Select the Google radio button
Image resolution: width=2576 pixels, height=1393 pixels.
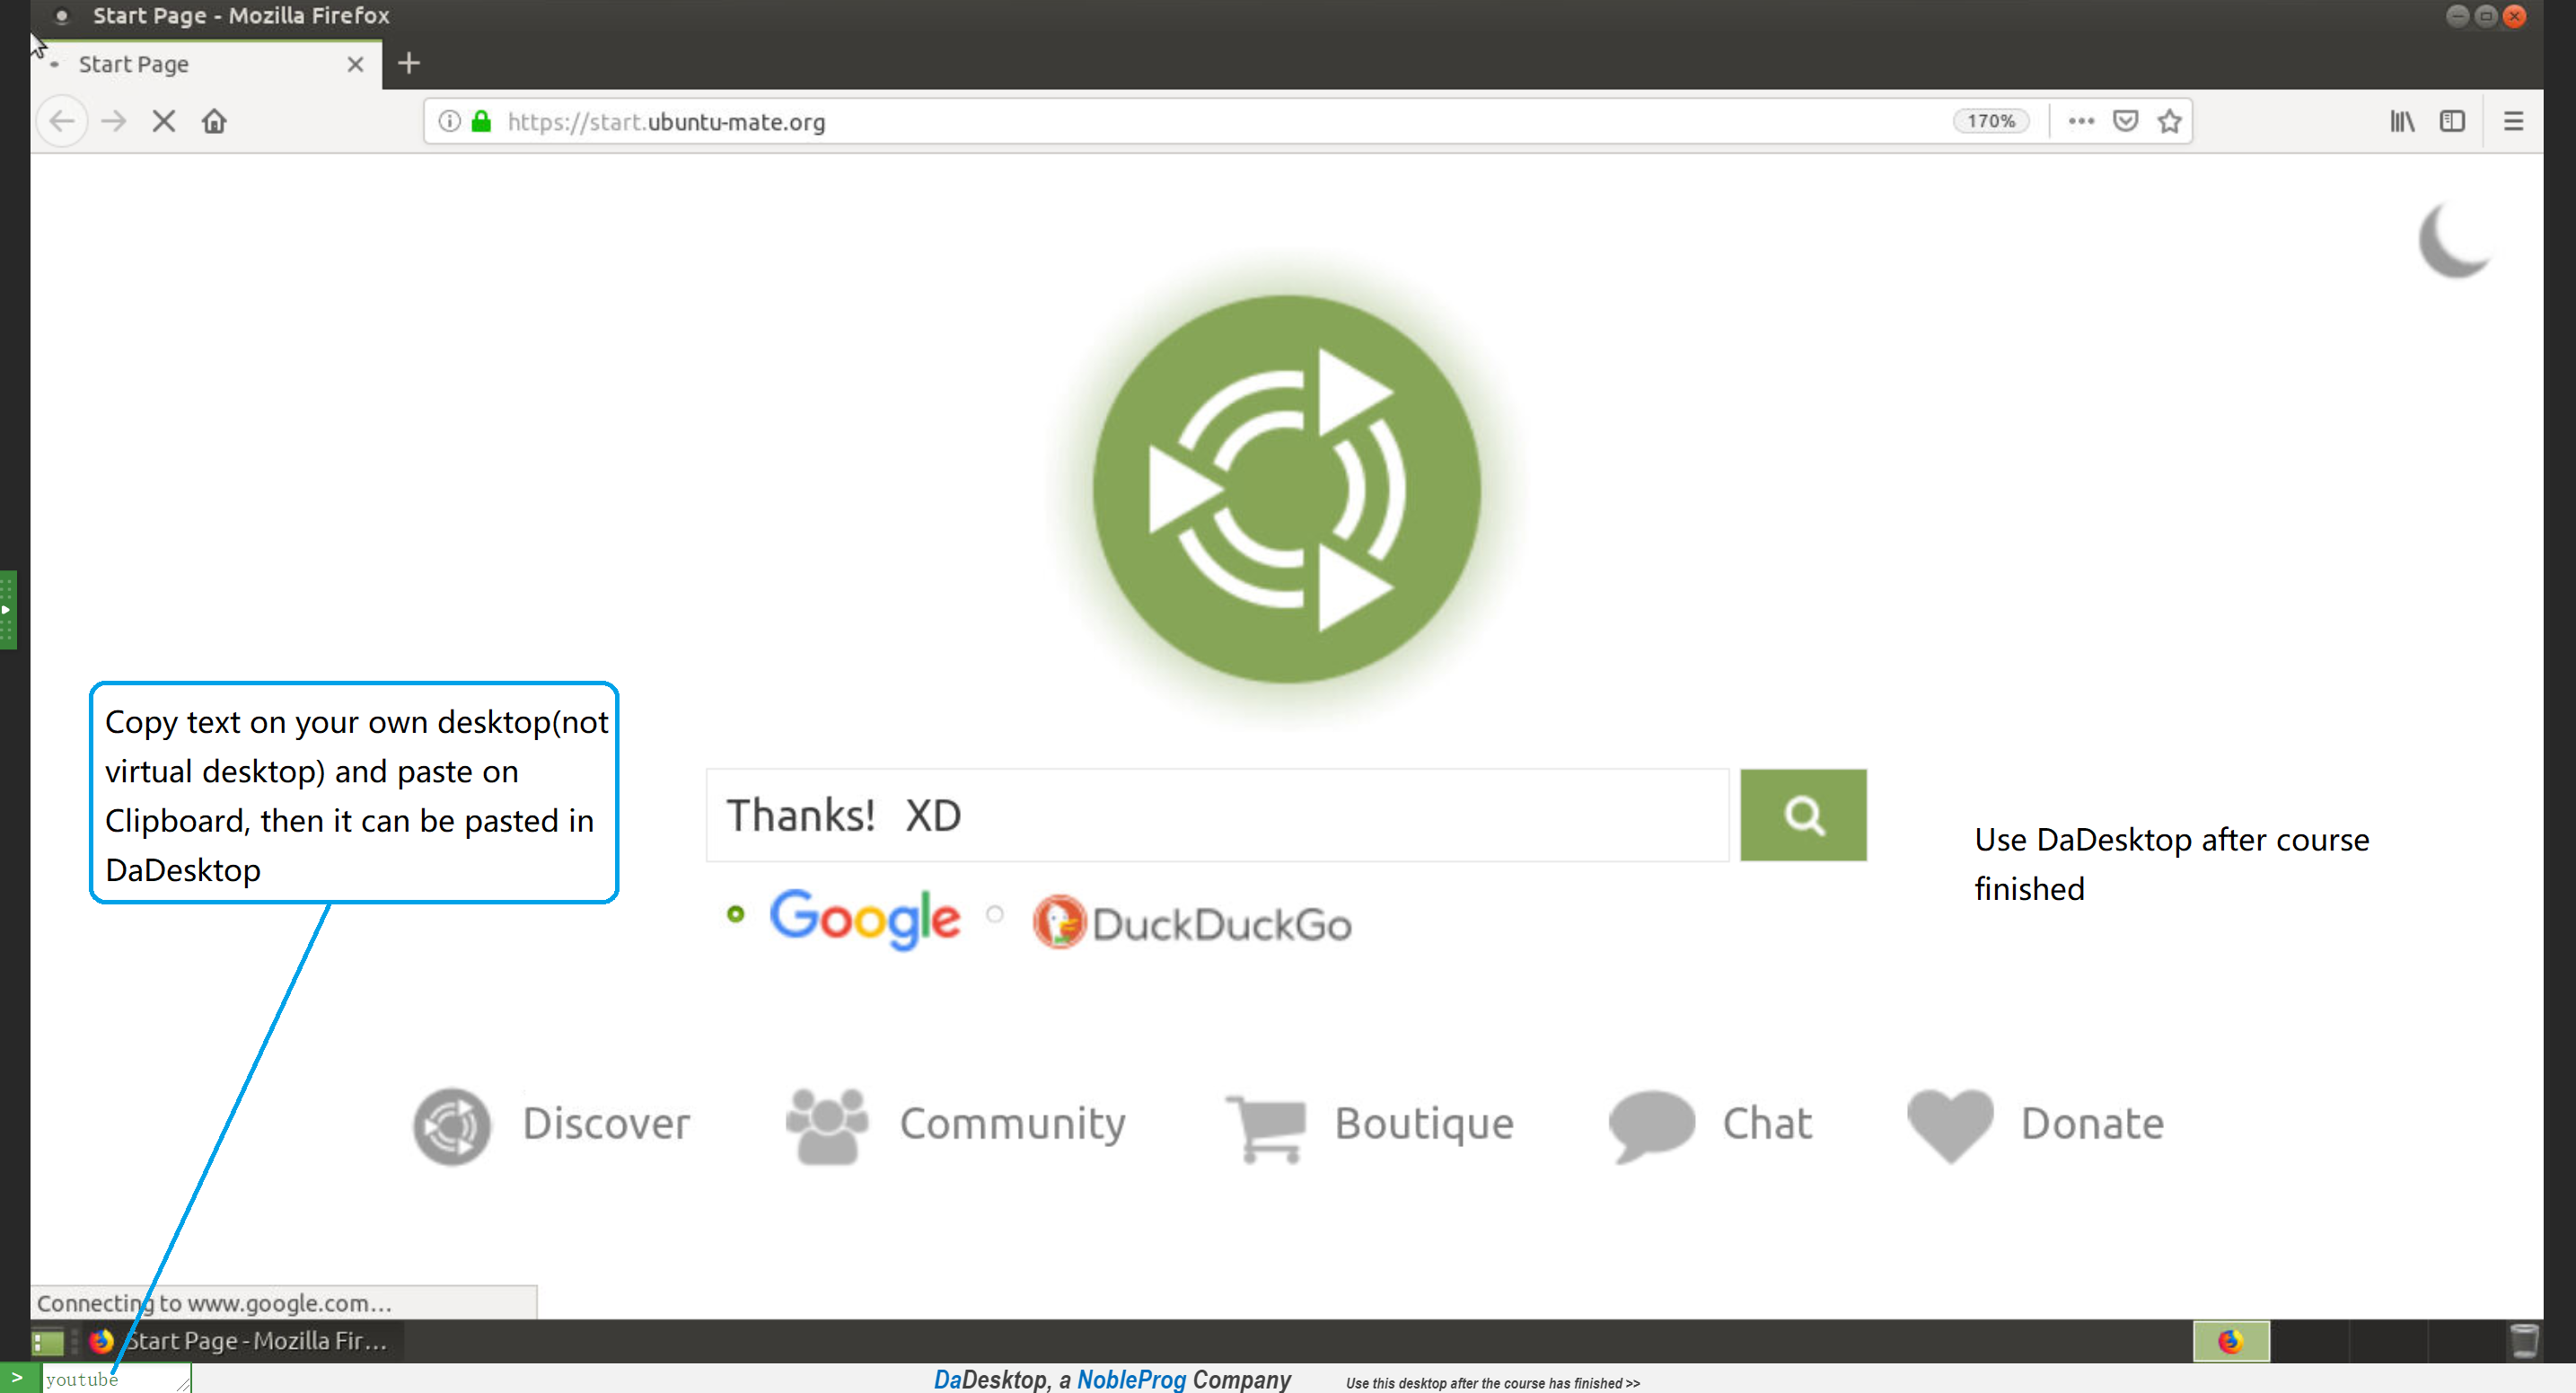(x=736, y=914)
